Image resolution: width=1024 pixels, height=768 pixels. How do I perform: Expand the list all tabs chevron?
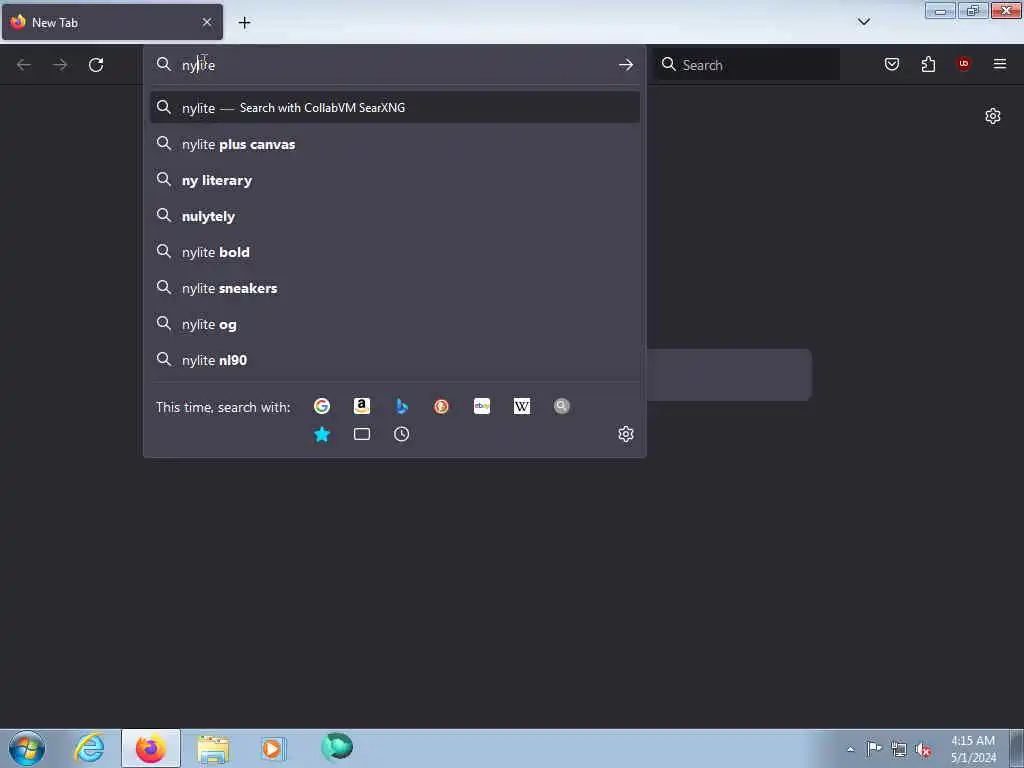click(864, 22)
